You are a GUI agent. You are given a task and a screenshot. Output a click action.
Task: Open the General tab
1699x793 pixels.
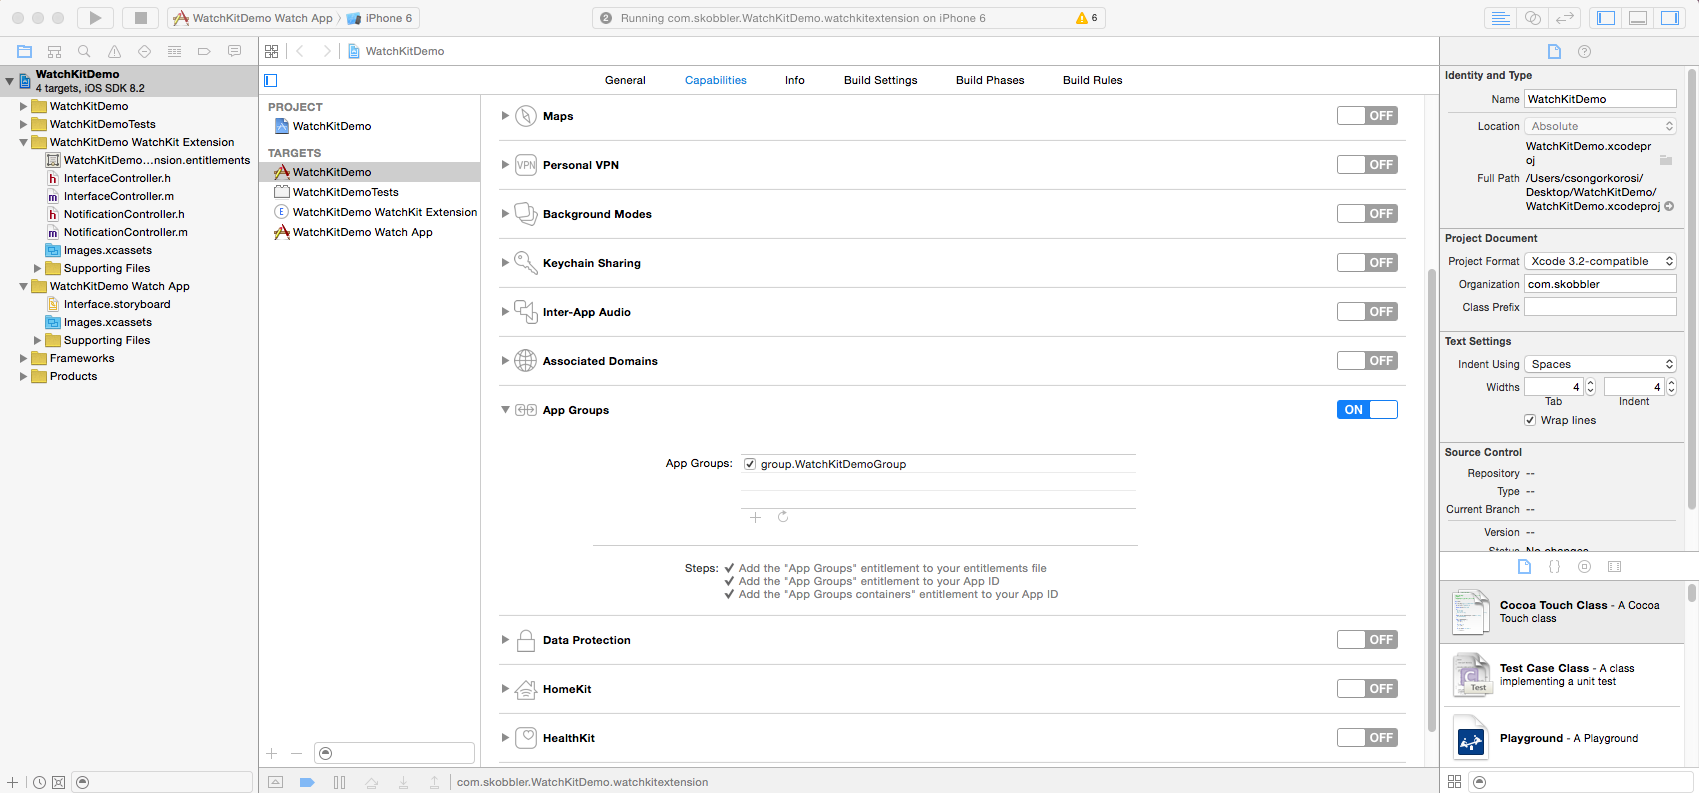(625, 80)
